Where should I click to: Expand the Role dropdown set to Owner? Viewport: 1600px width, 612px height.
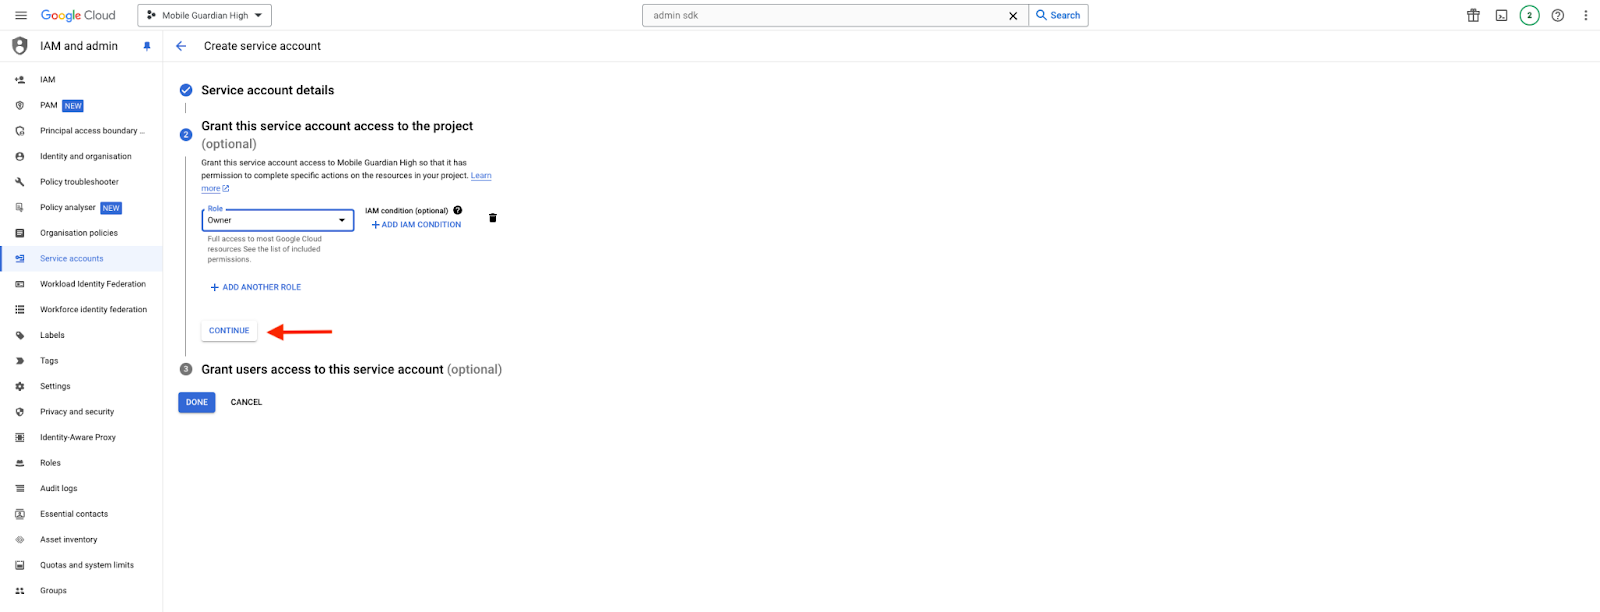point(278,220)
